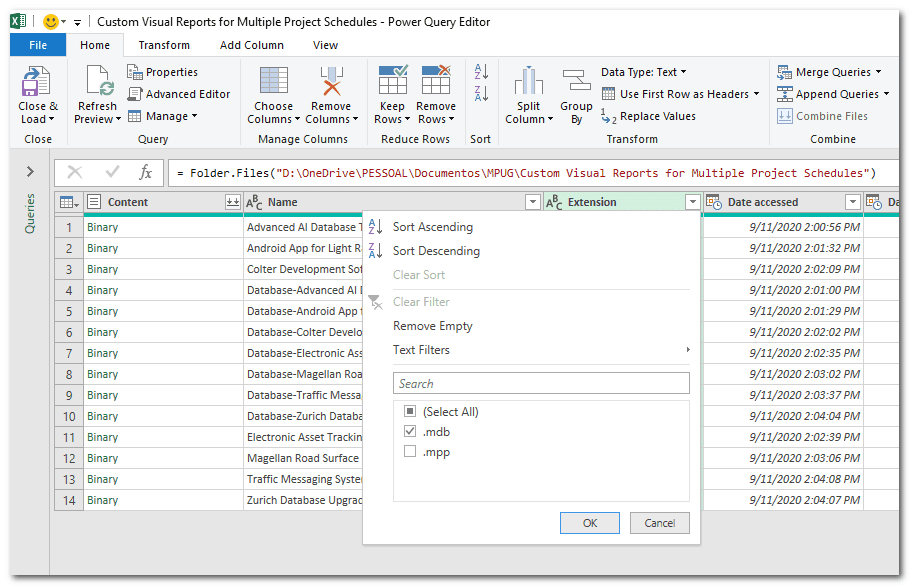Screen dimensions: 910x586
Task: Click the Remove Columns icon
Action: click(x=331, y=80)
